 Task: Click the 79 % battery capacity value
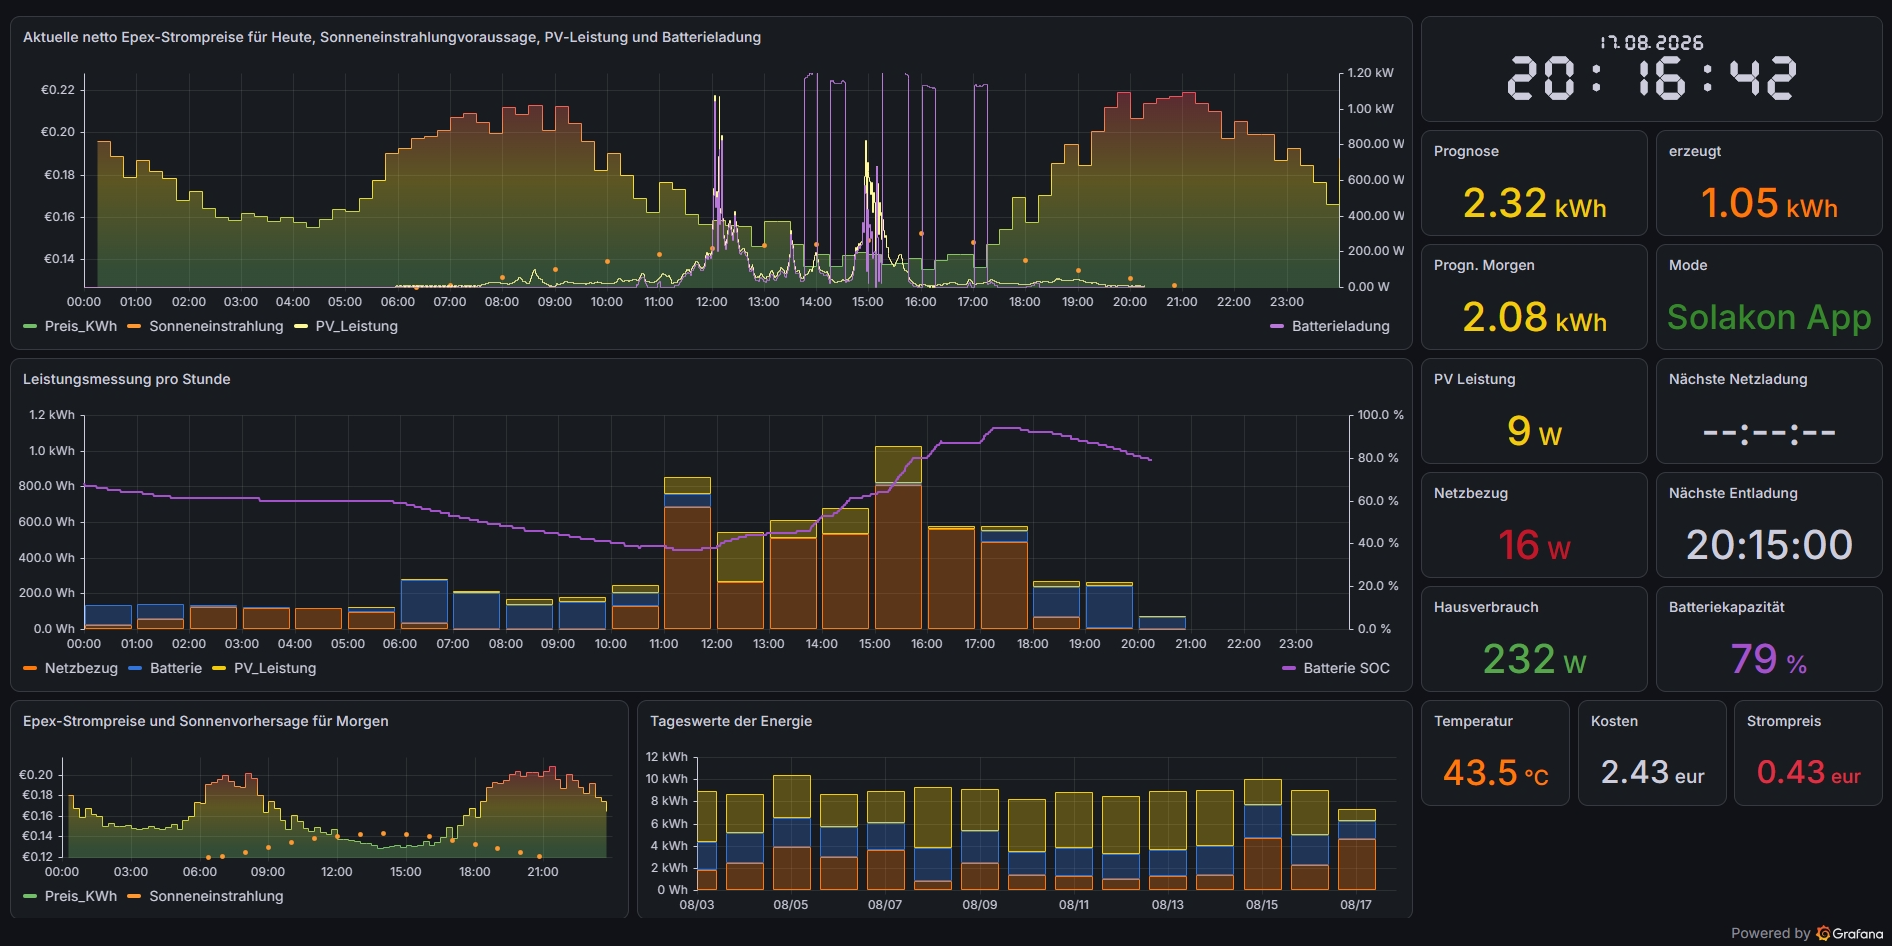pos(1769,659)
